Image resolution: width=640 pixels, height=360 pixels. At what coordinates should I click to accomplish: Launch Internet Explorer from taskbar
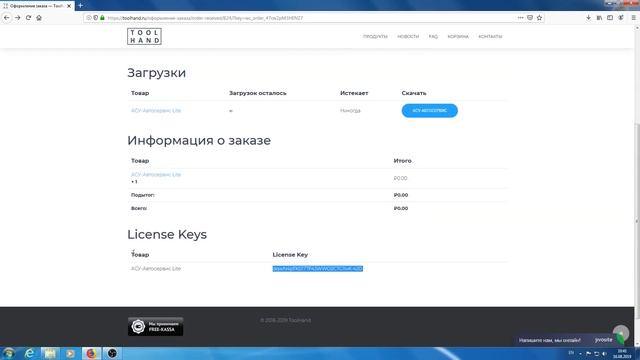29,353
